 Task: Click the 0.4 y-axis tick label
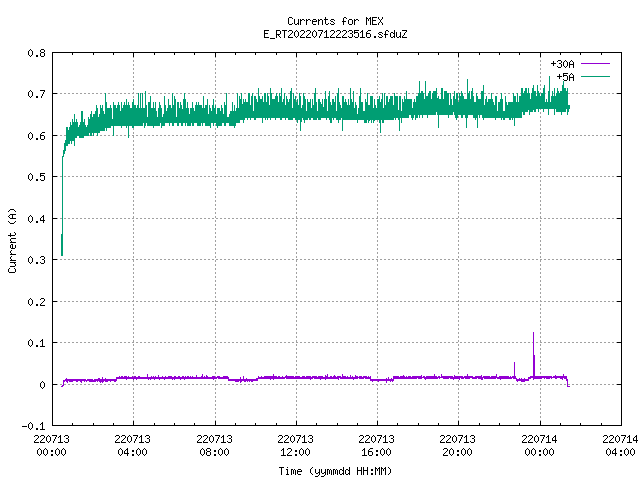(36, 219)
